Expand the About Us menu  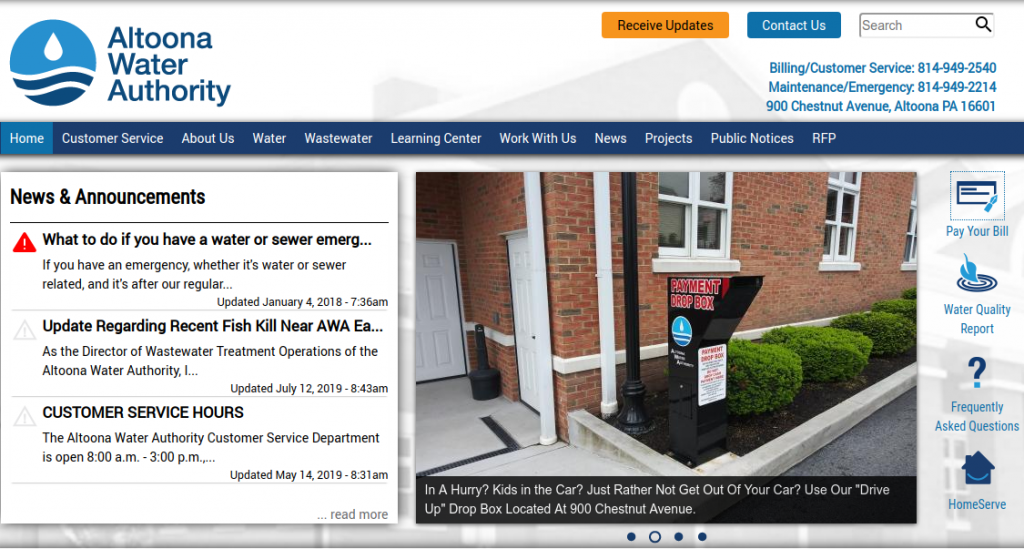click(x=207, y=139)
